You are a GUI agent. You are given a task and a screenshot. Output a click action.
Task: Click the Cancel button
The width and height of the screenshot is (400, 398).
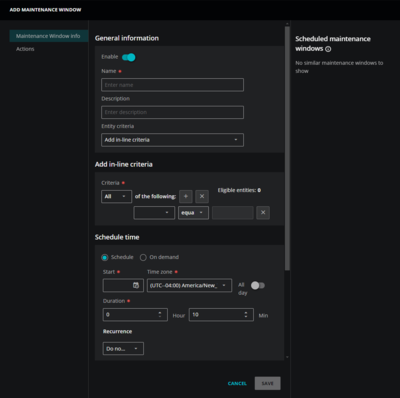(237, 383)
